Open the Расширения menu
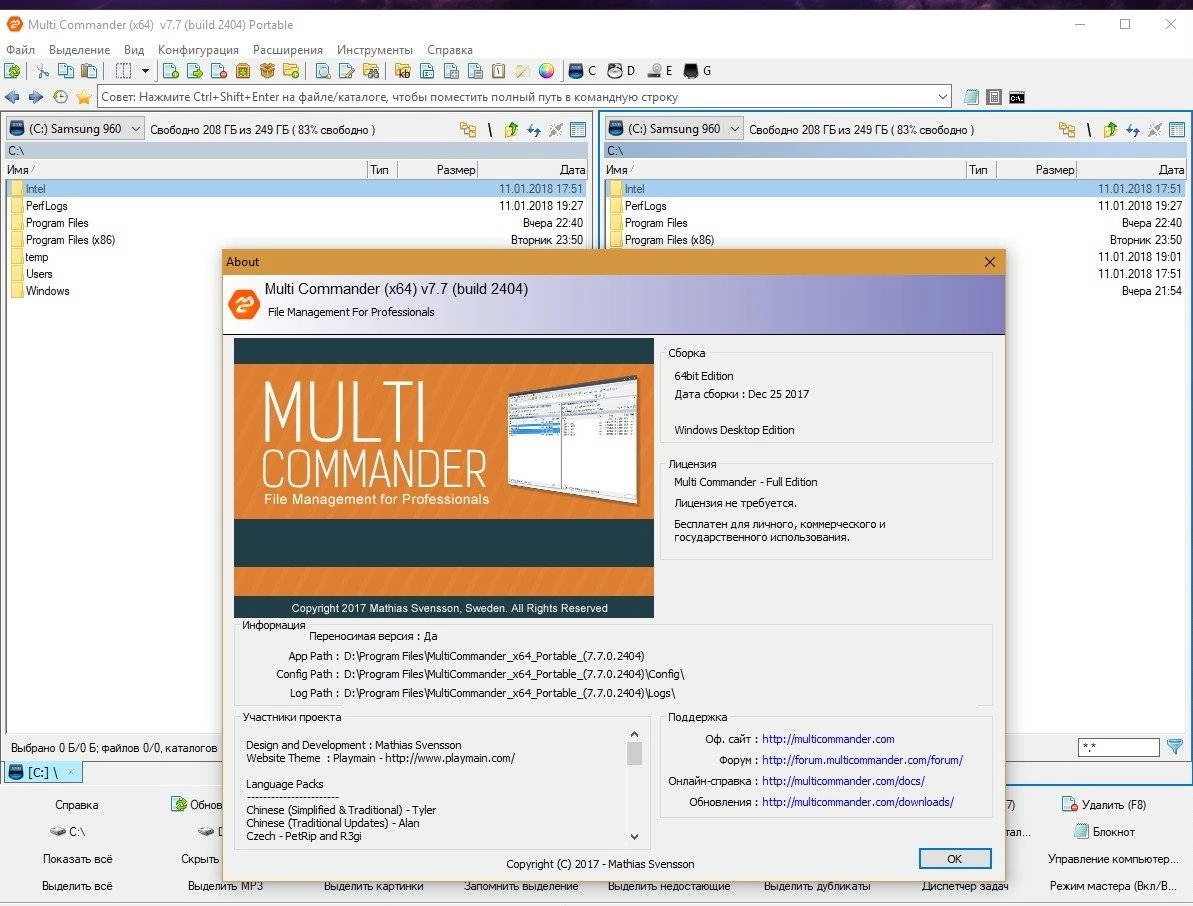The width and height of the screenshot is (1193, 906). pyautogui.click(x=288, y=49)
